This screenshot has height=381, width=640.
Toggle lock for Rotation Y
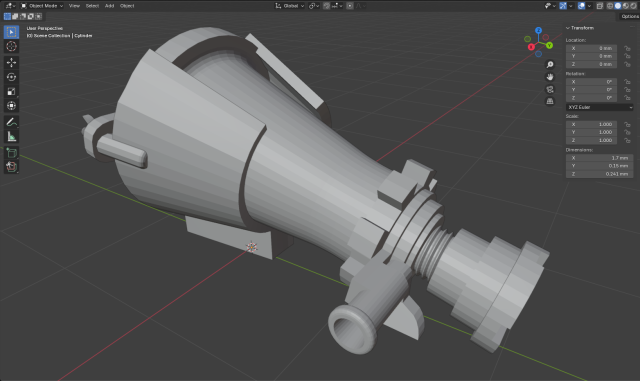[x=627, y=90]
